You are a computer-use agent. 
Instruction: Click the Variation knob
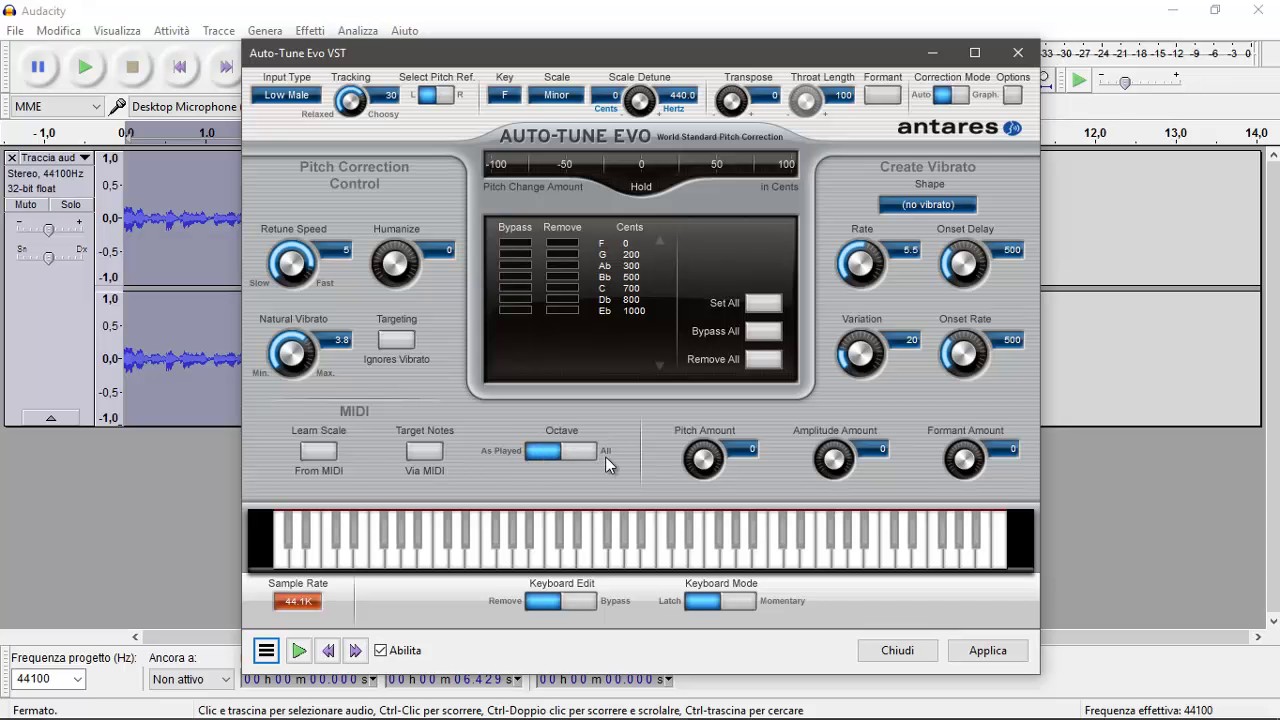pyautogui.click(x=861, y=354)
